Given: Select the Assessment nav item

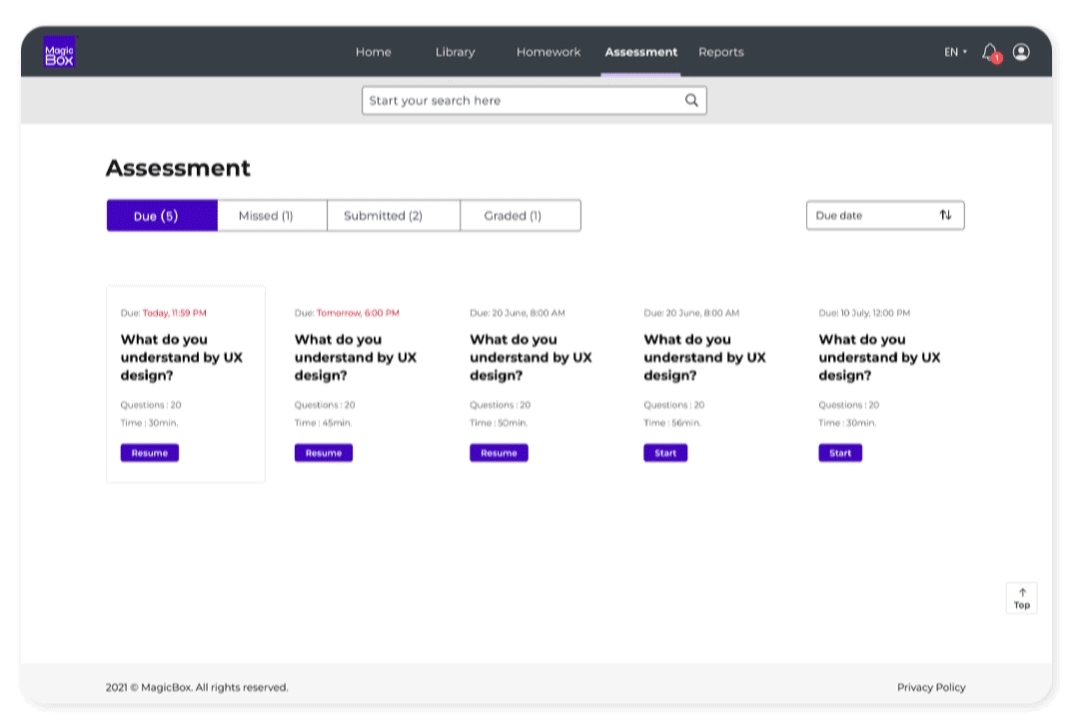Looking at the screenshot, I should pyautogui.click(x=641, y=52).
